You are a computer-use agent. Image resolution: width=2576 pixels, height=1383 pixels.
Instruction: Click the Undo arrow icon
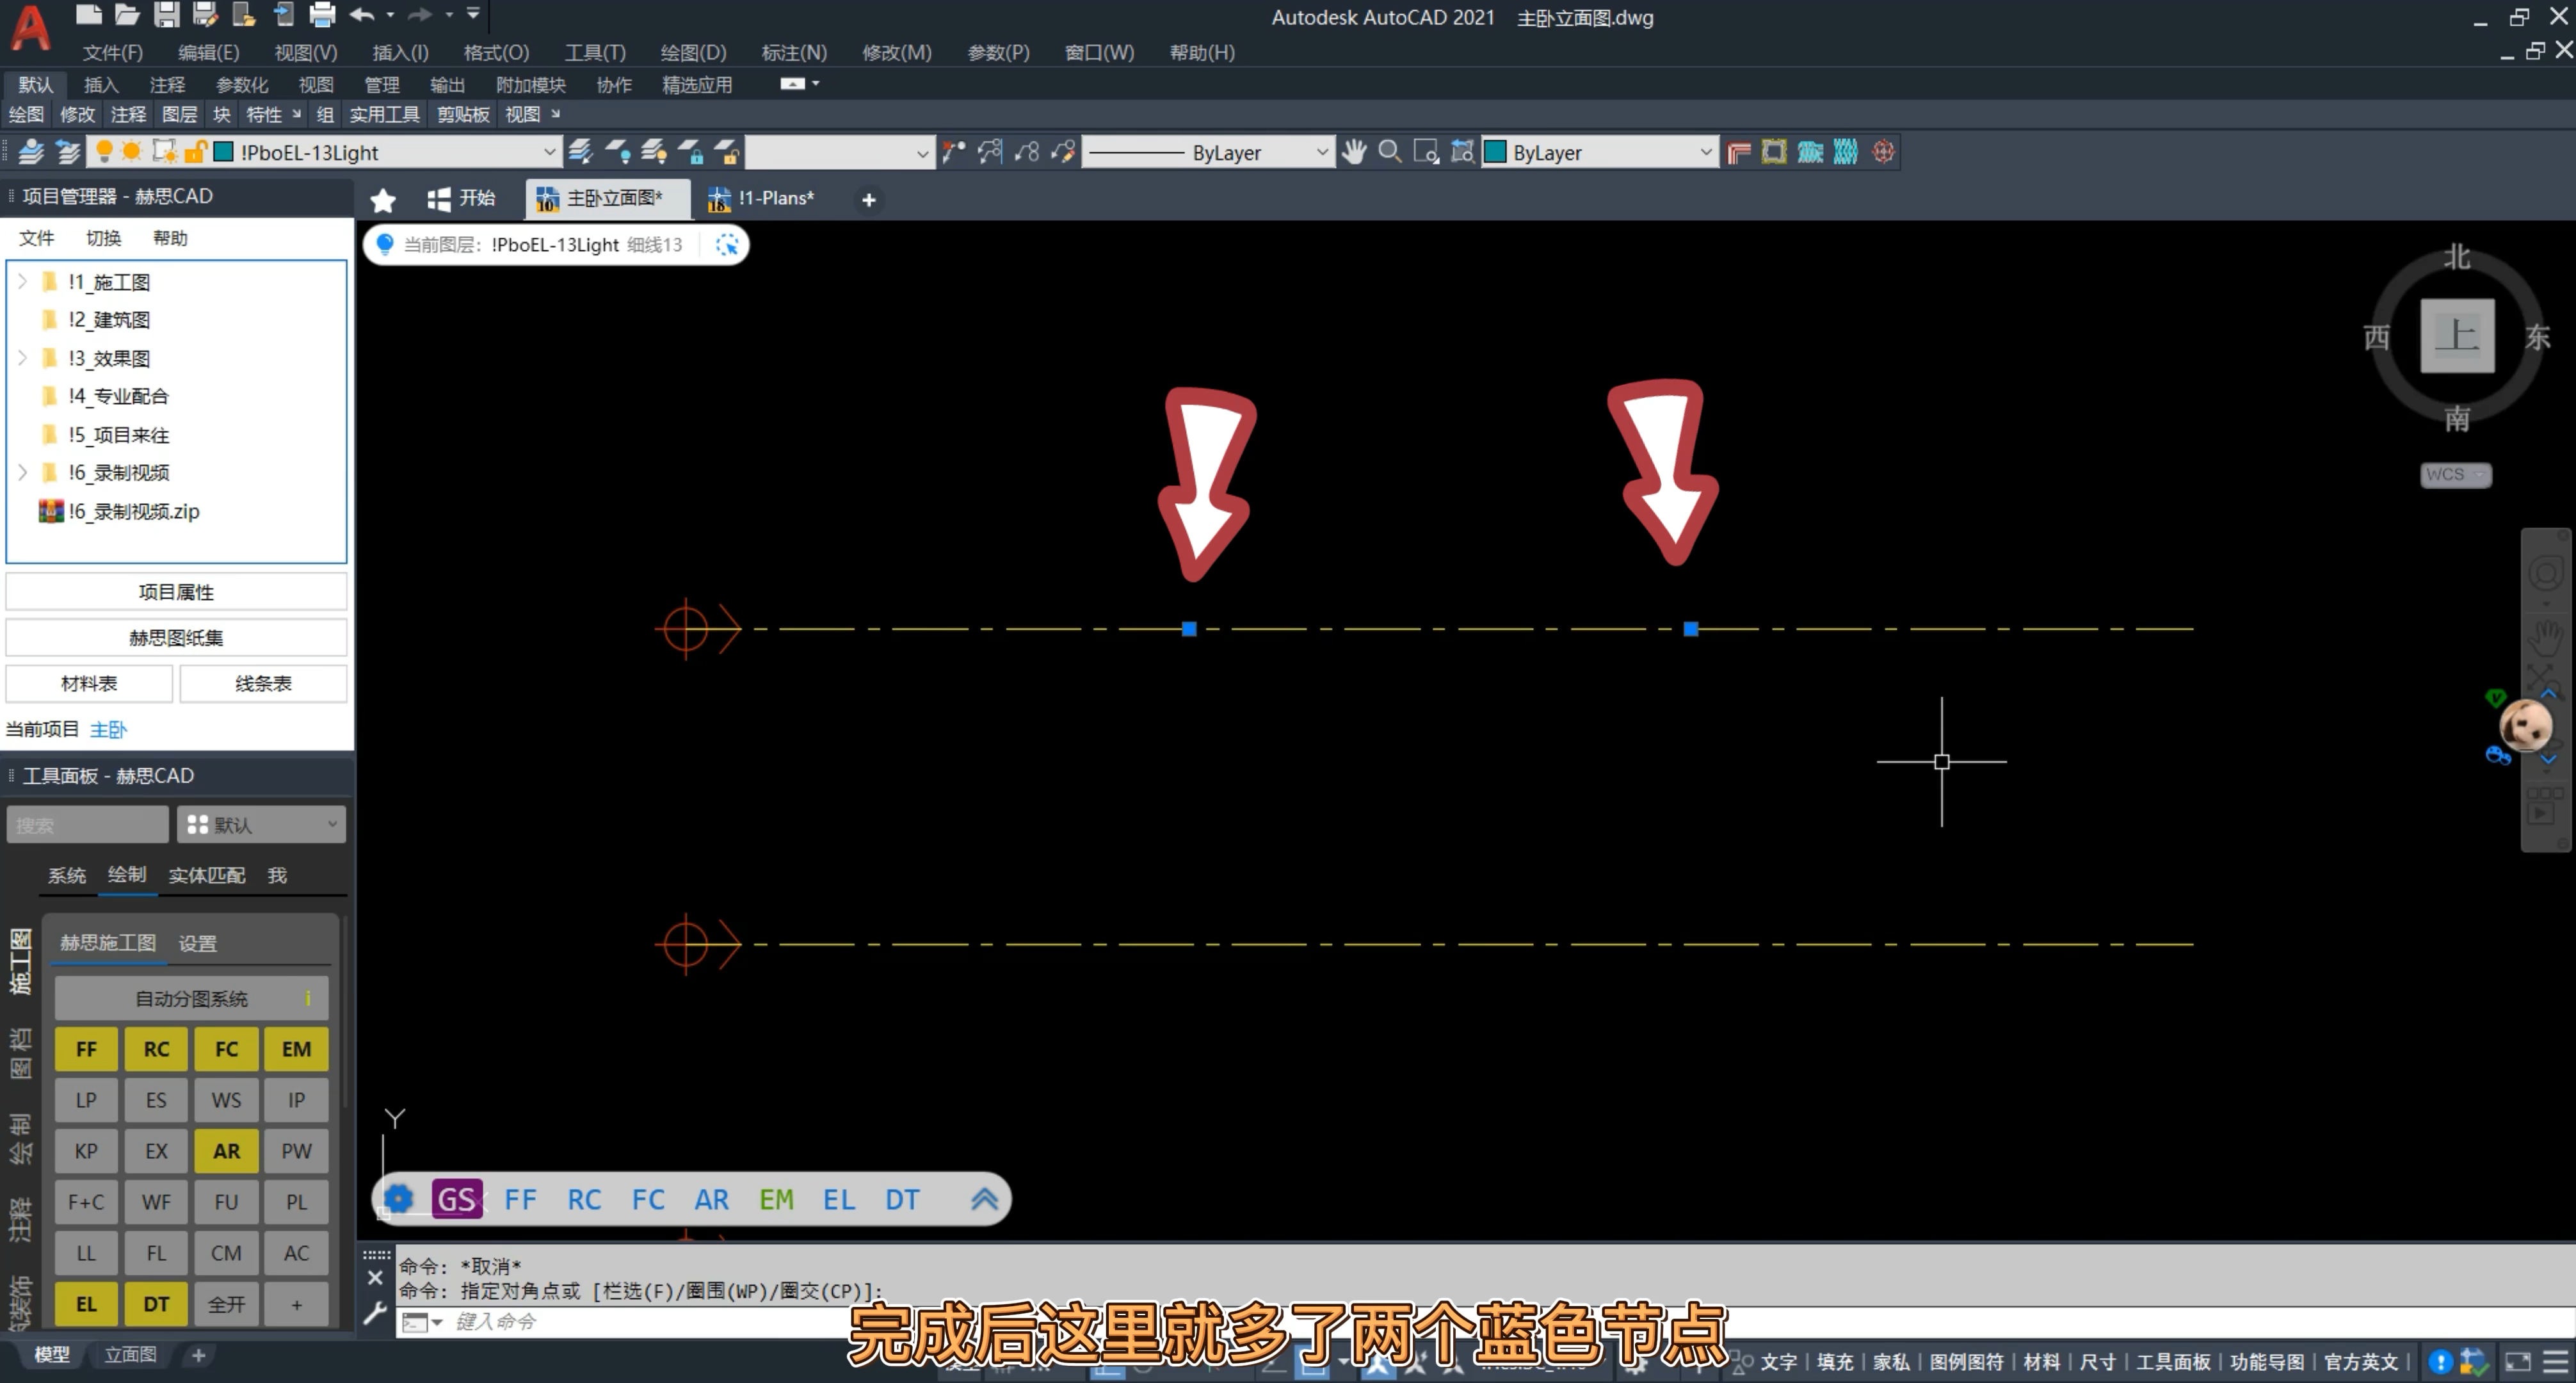[x=362, y=15]
